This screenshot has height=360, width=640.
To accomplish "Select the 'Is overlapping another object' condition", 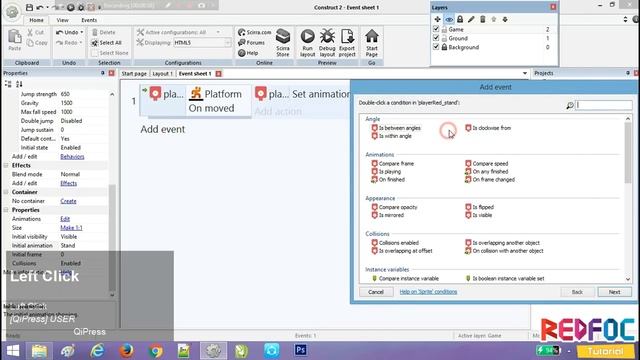I will [502, 243].
